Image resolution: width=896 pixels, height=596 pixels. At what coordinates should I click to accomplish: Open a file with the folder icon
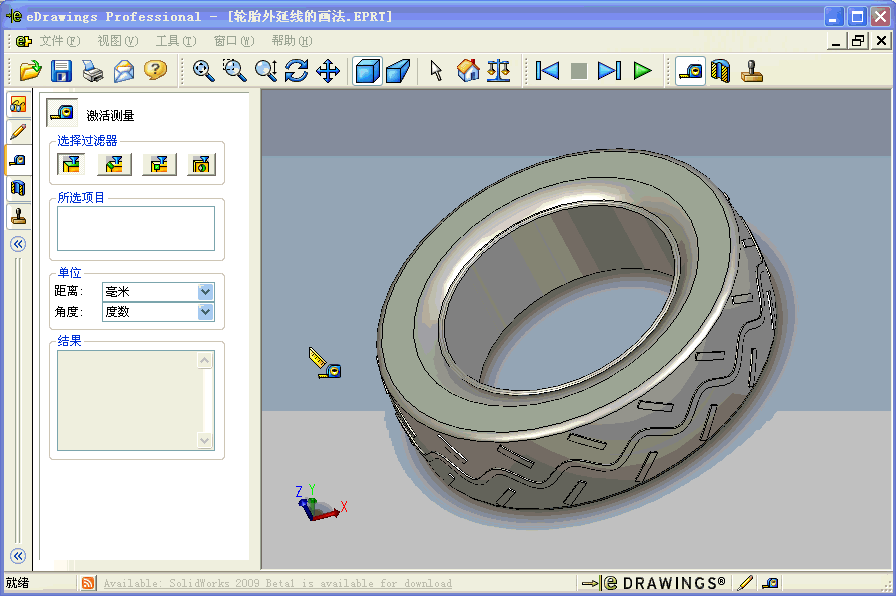tap(30, 71)
